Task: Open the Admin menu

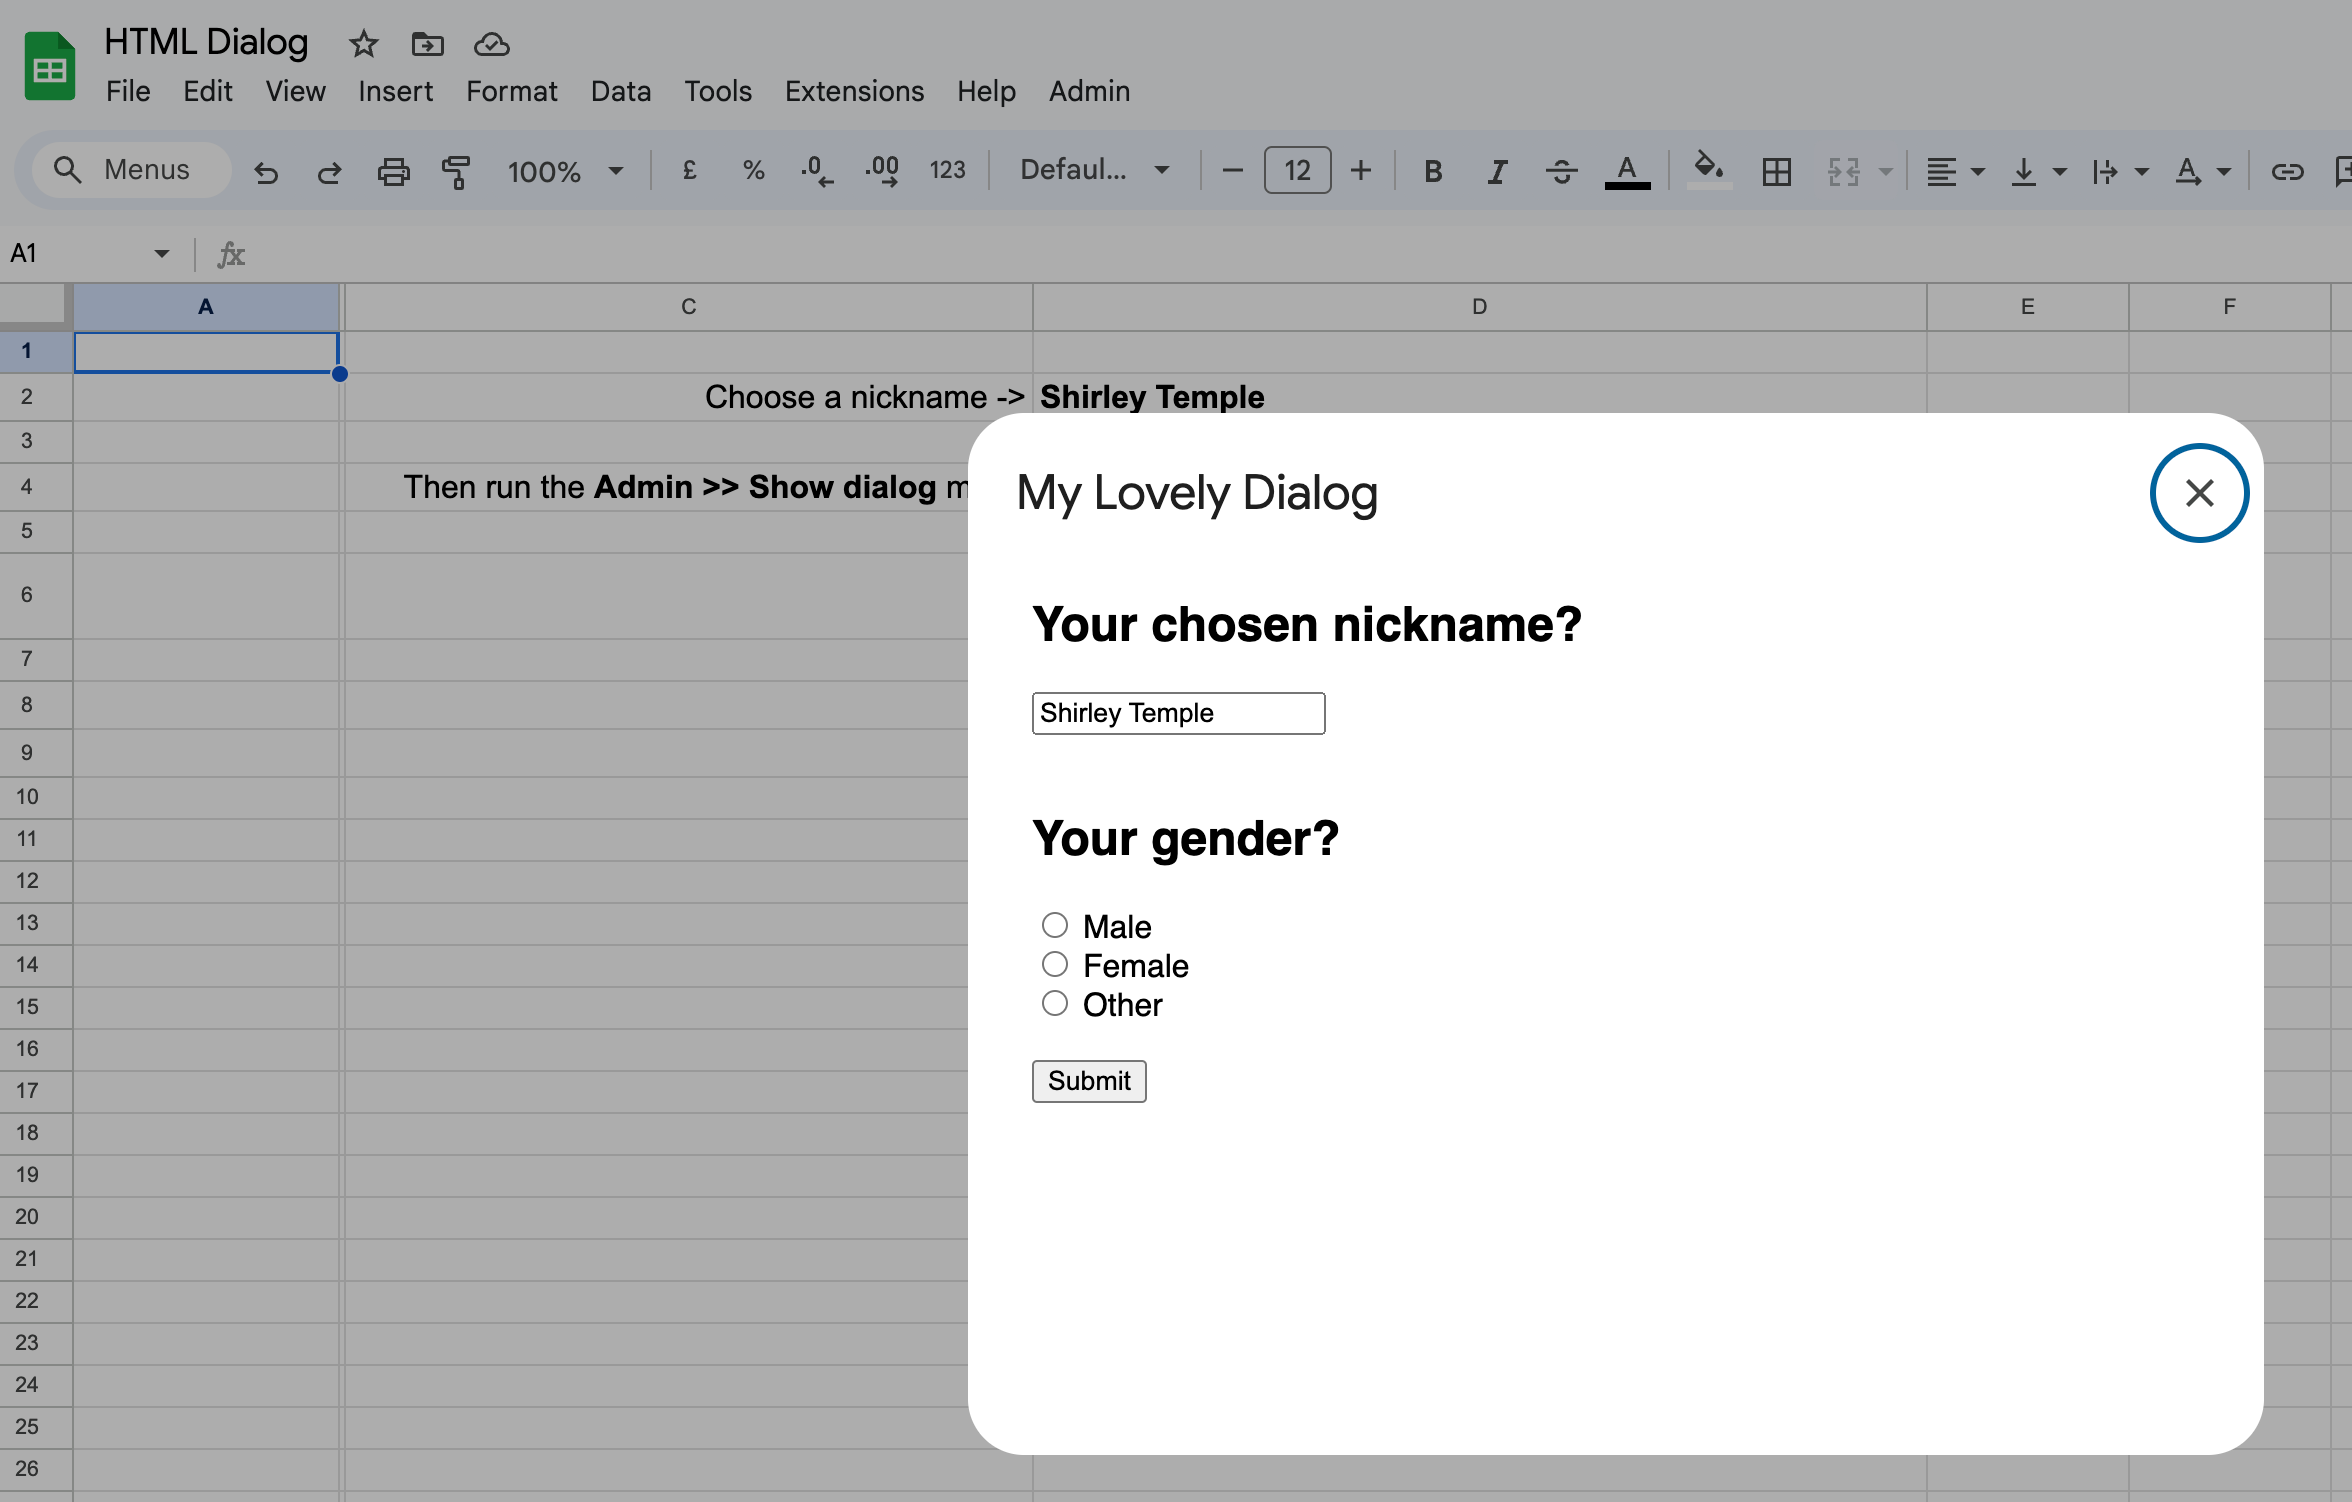Action: (1088, 91)
